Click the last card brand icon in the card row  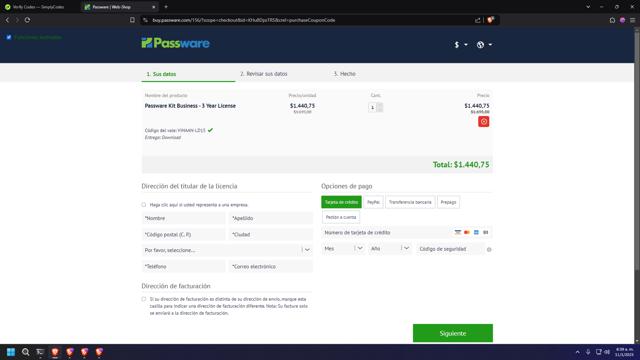485,232
